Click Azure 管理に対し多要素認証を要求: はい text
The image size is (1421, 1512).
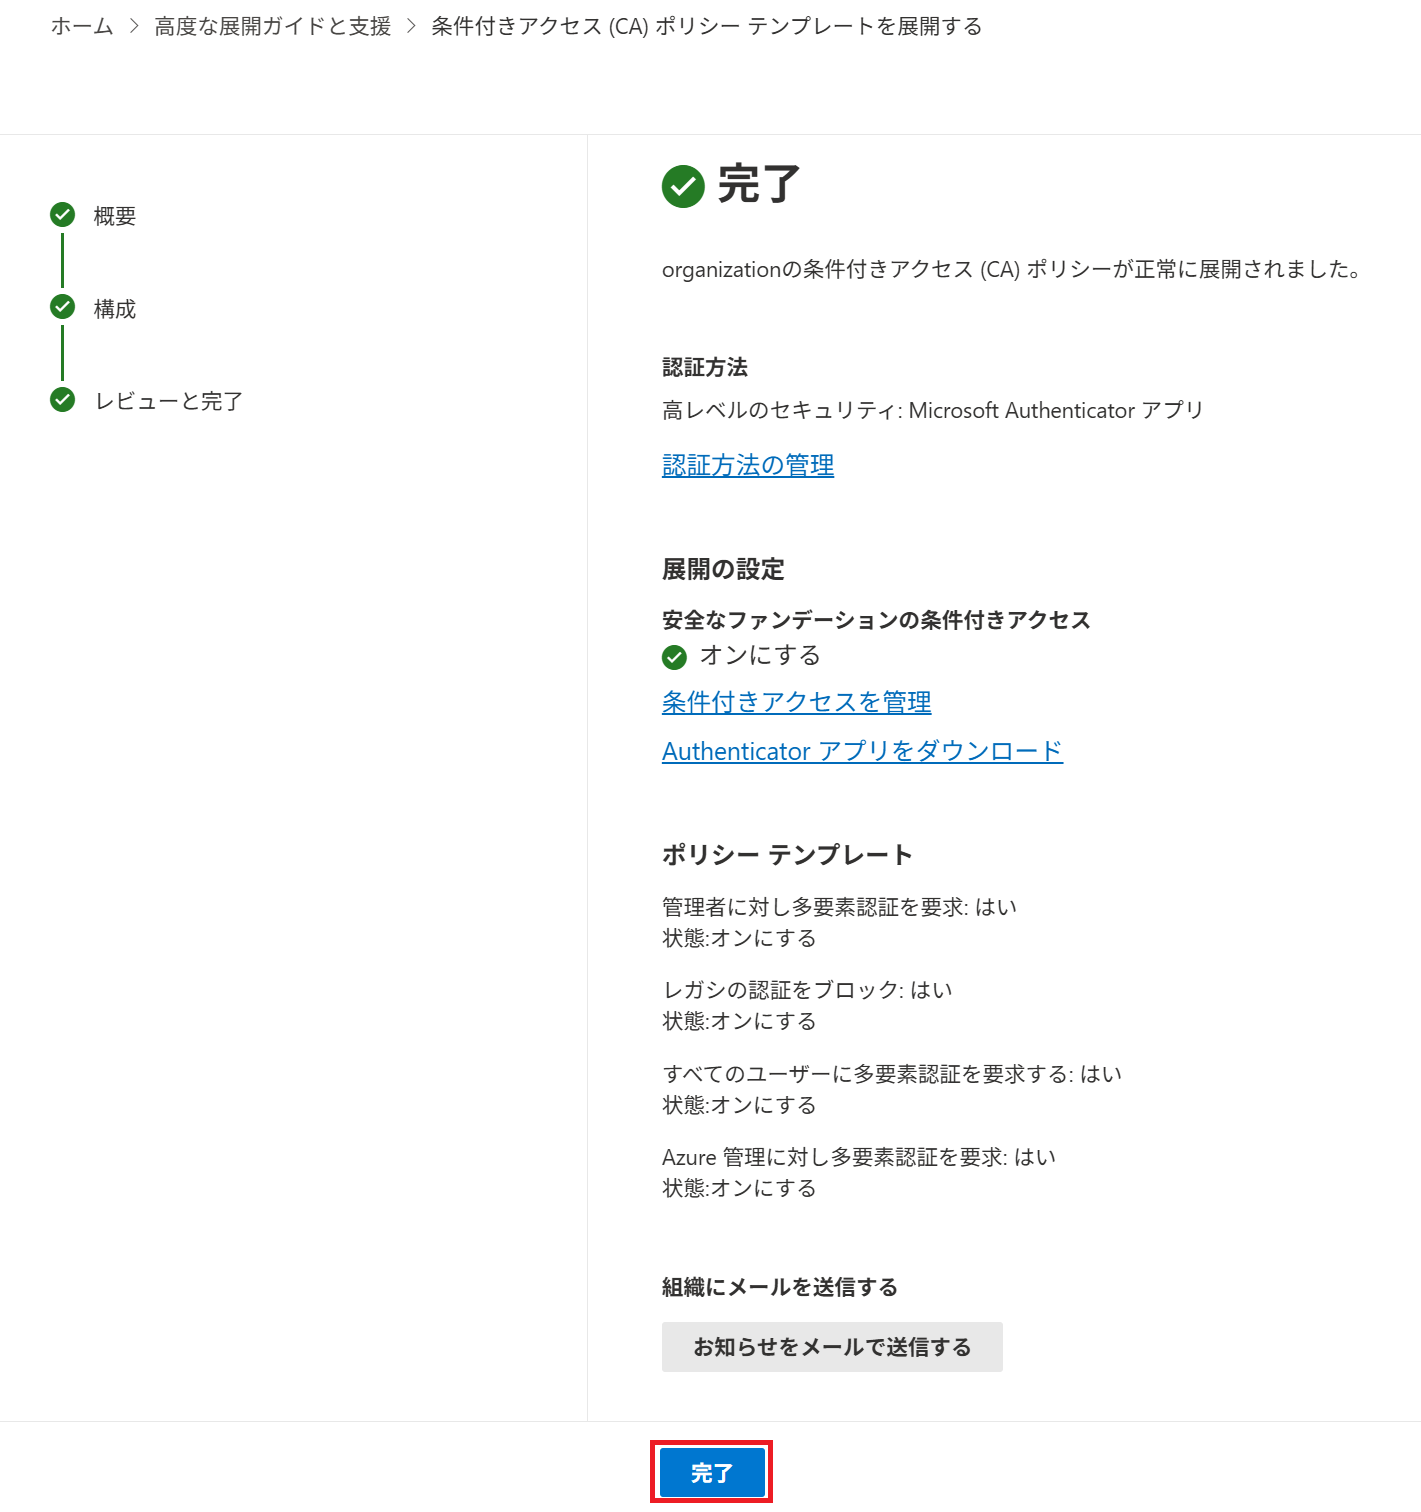click(859, 1157)
